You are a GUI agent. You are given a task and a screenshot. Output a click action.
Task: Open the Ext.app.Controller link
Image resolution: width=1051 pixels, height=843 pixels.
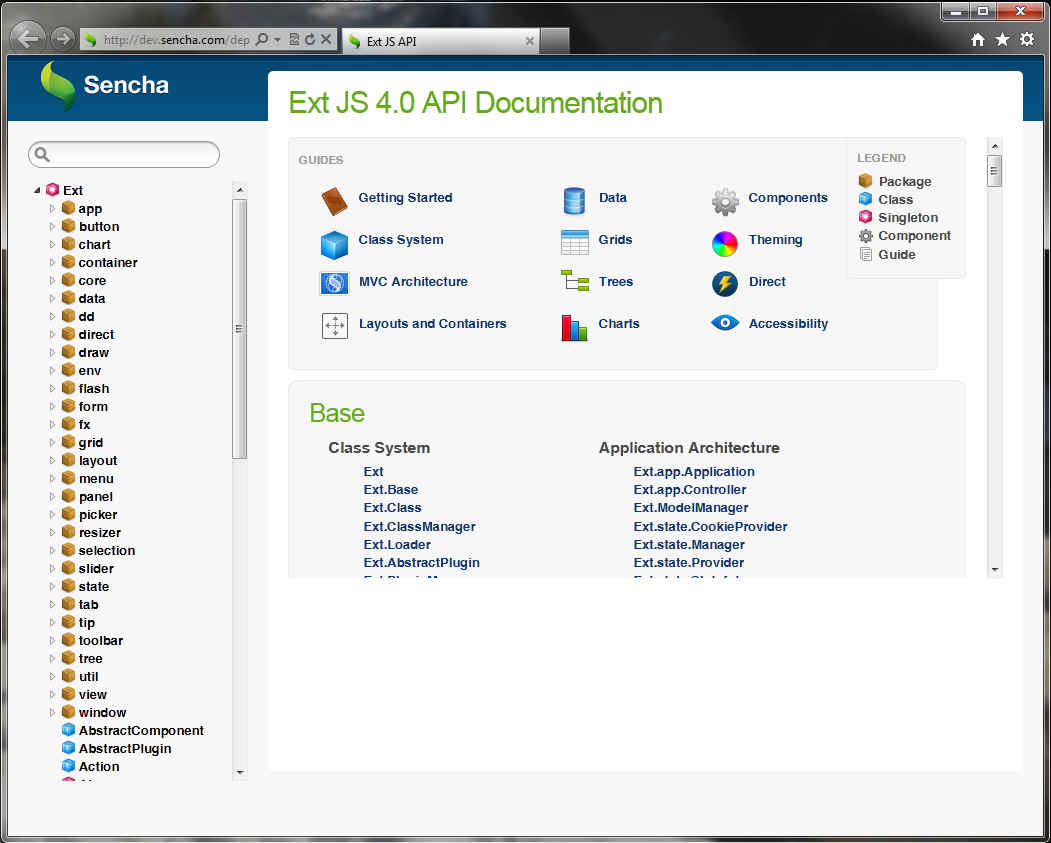tap(690, 490)
